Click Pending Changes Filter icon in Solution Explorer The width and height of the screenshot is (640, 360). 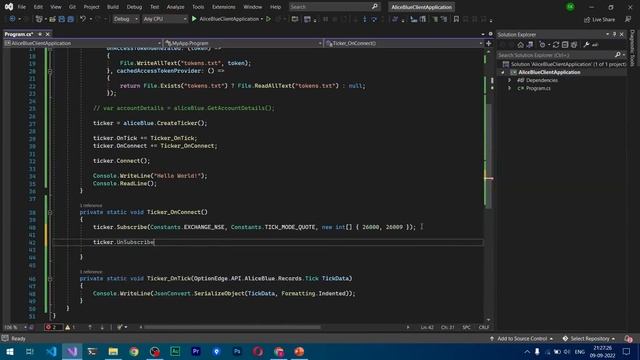[x=542, y=45]
